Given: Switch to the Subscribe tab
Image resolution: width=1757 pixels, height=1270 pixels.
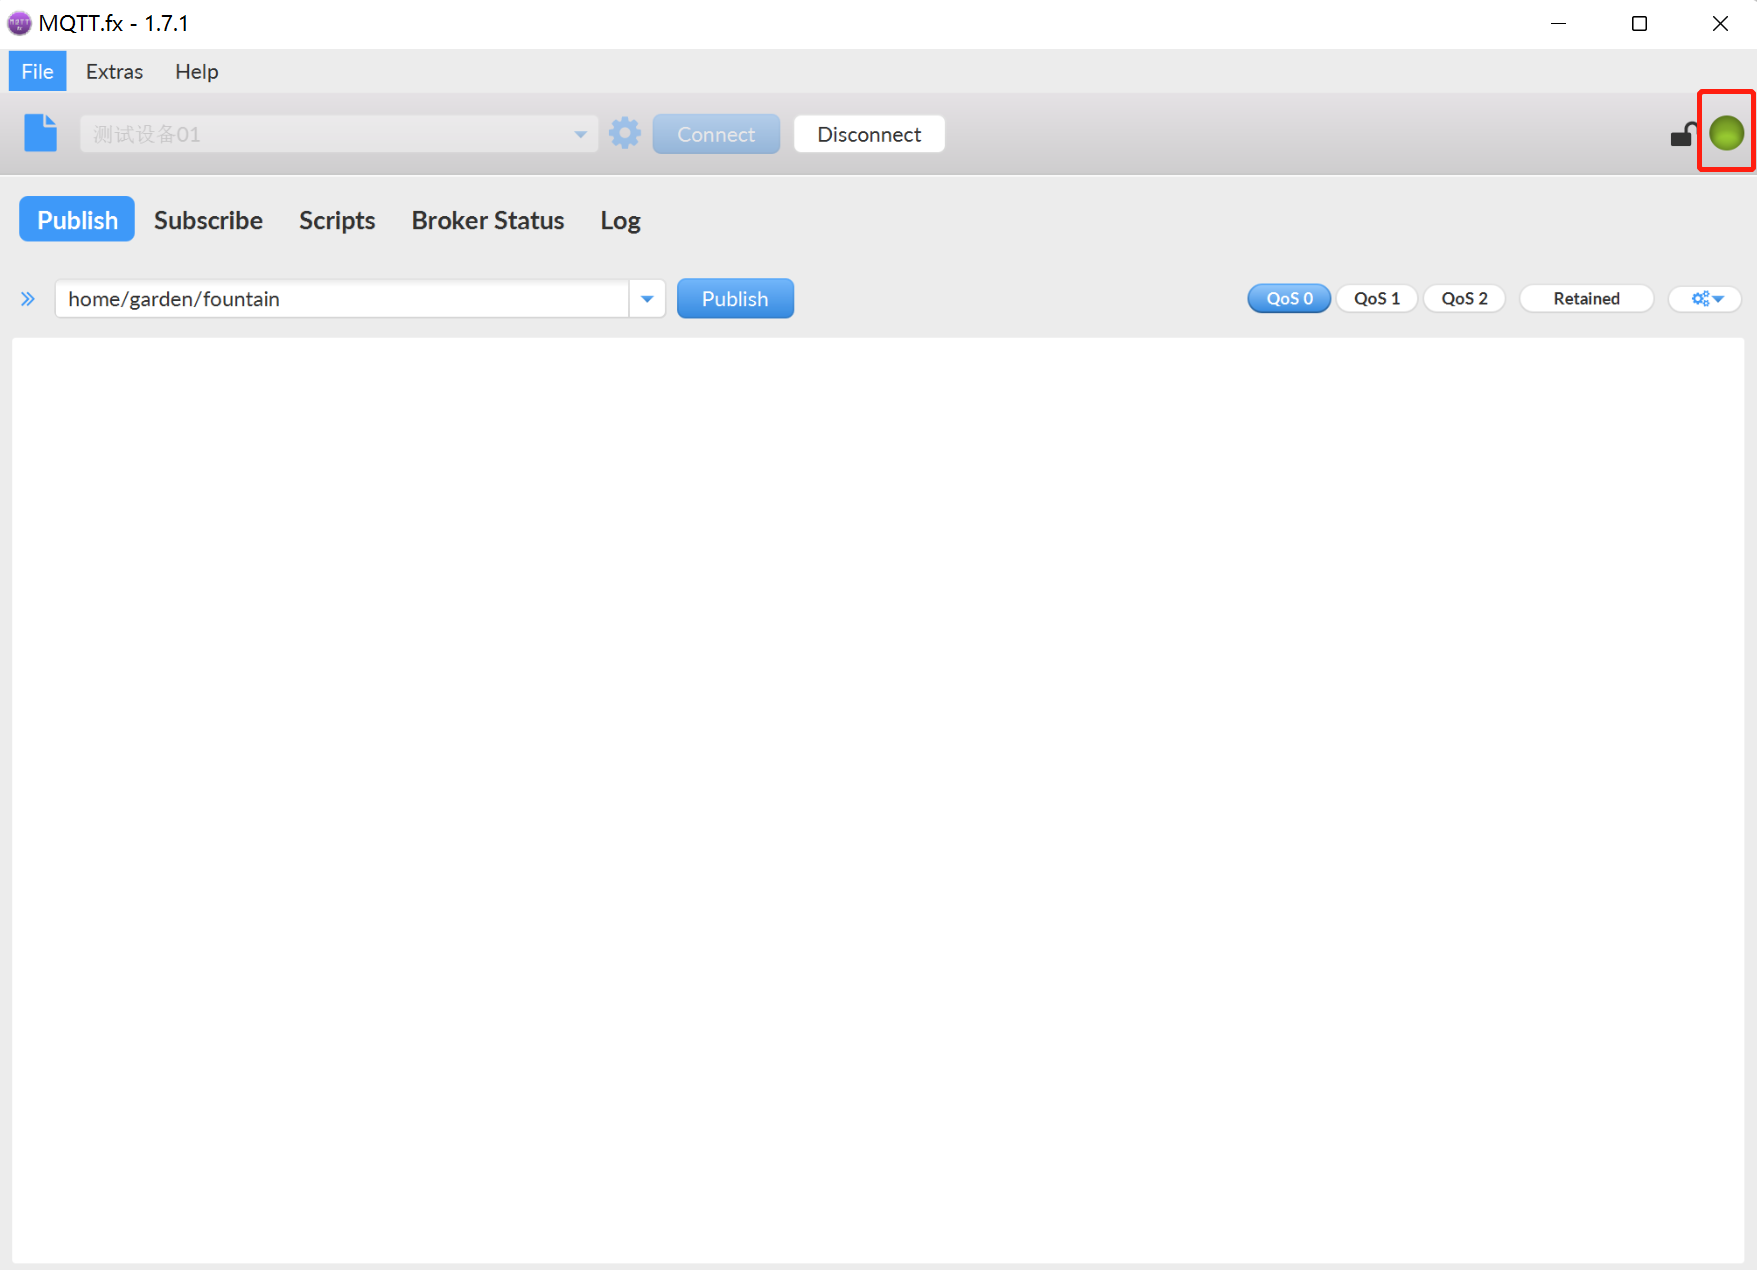Looking at the screenshot, I should [208, 220].
